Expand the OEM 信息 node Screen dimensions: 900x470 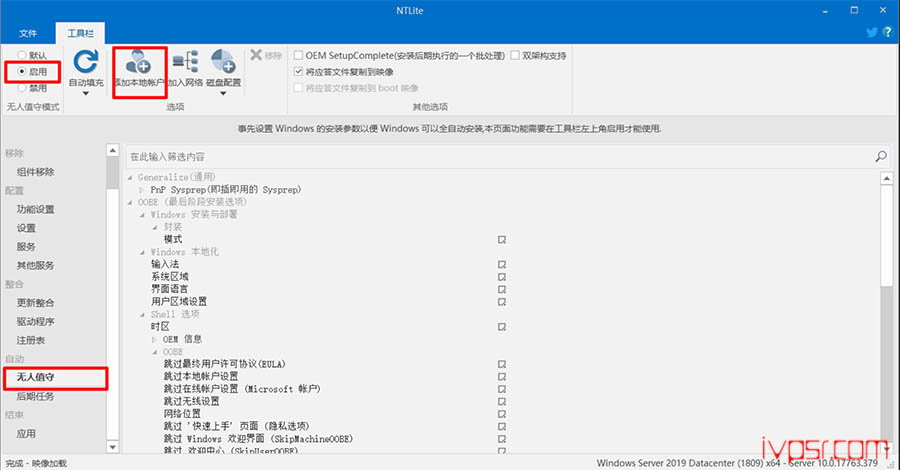pos(154,340)
